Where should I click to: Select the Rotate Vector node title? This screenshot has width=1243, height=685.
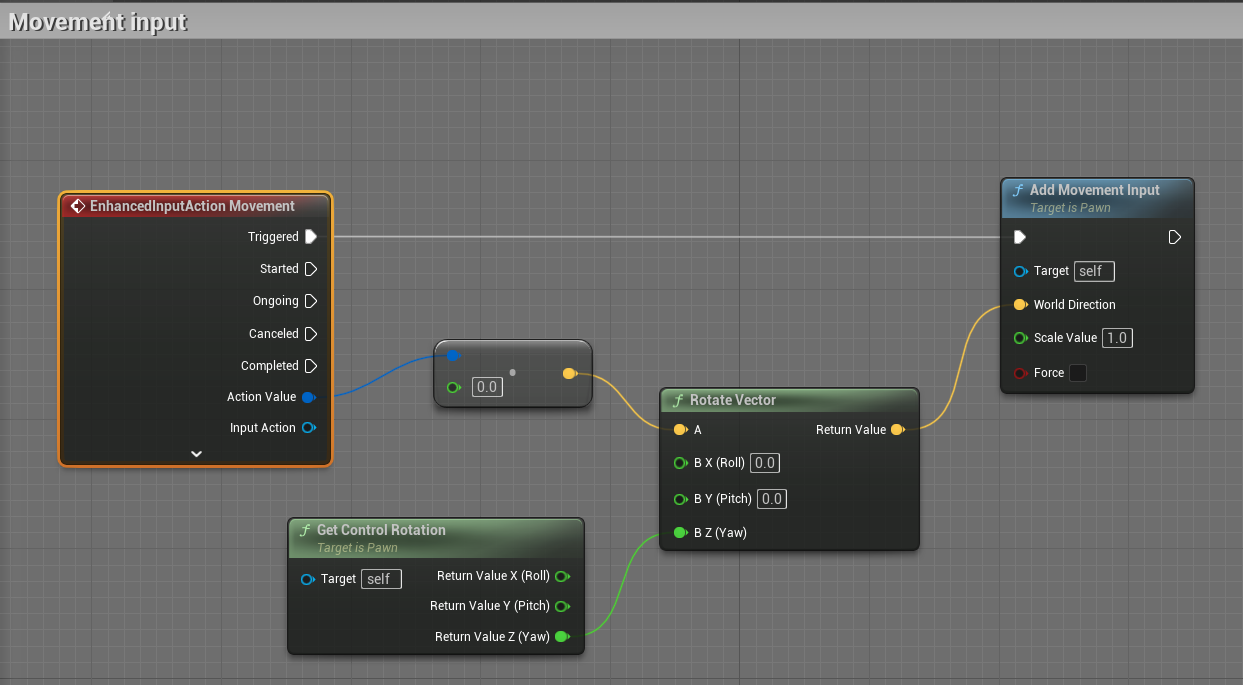pos(732,400)
